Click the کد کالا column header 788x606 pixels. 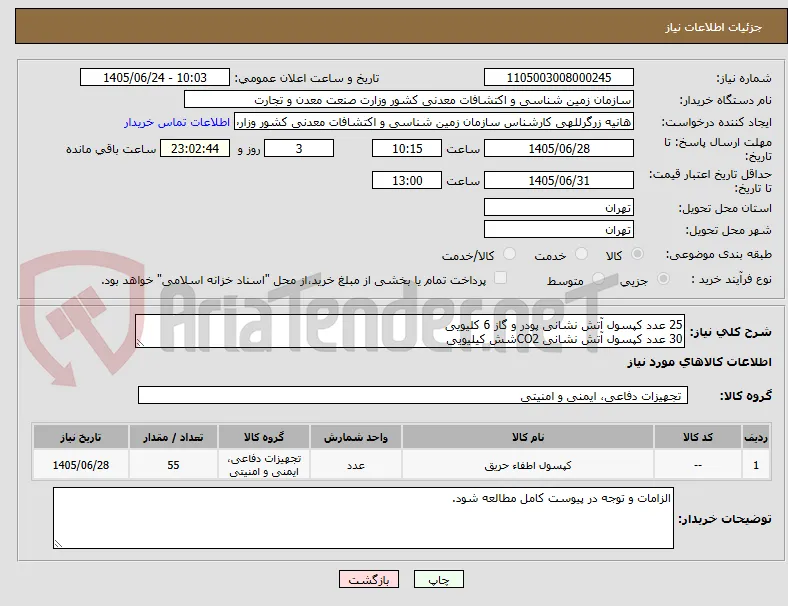click(x=698, y=437)
